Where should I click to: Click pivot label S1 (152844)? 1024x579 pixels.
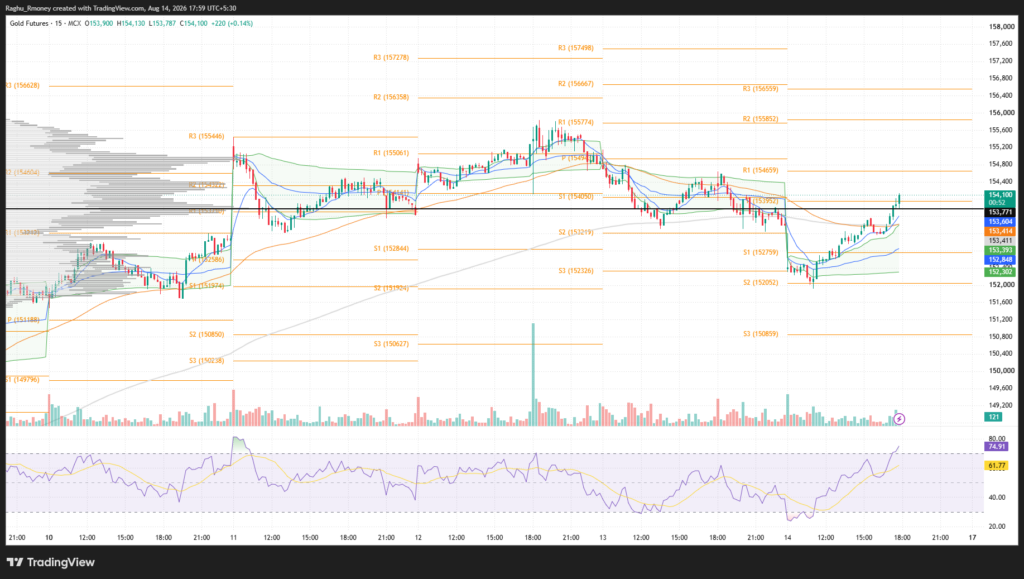pos(391,249)
